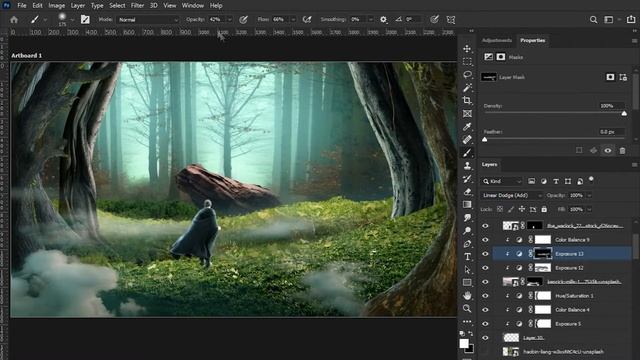The image size is (640, 360).
Task: Select the Smudge tool
Action: point(467,218)
